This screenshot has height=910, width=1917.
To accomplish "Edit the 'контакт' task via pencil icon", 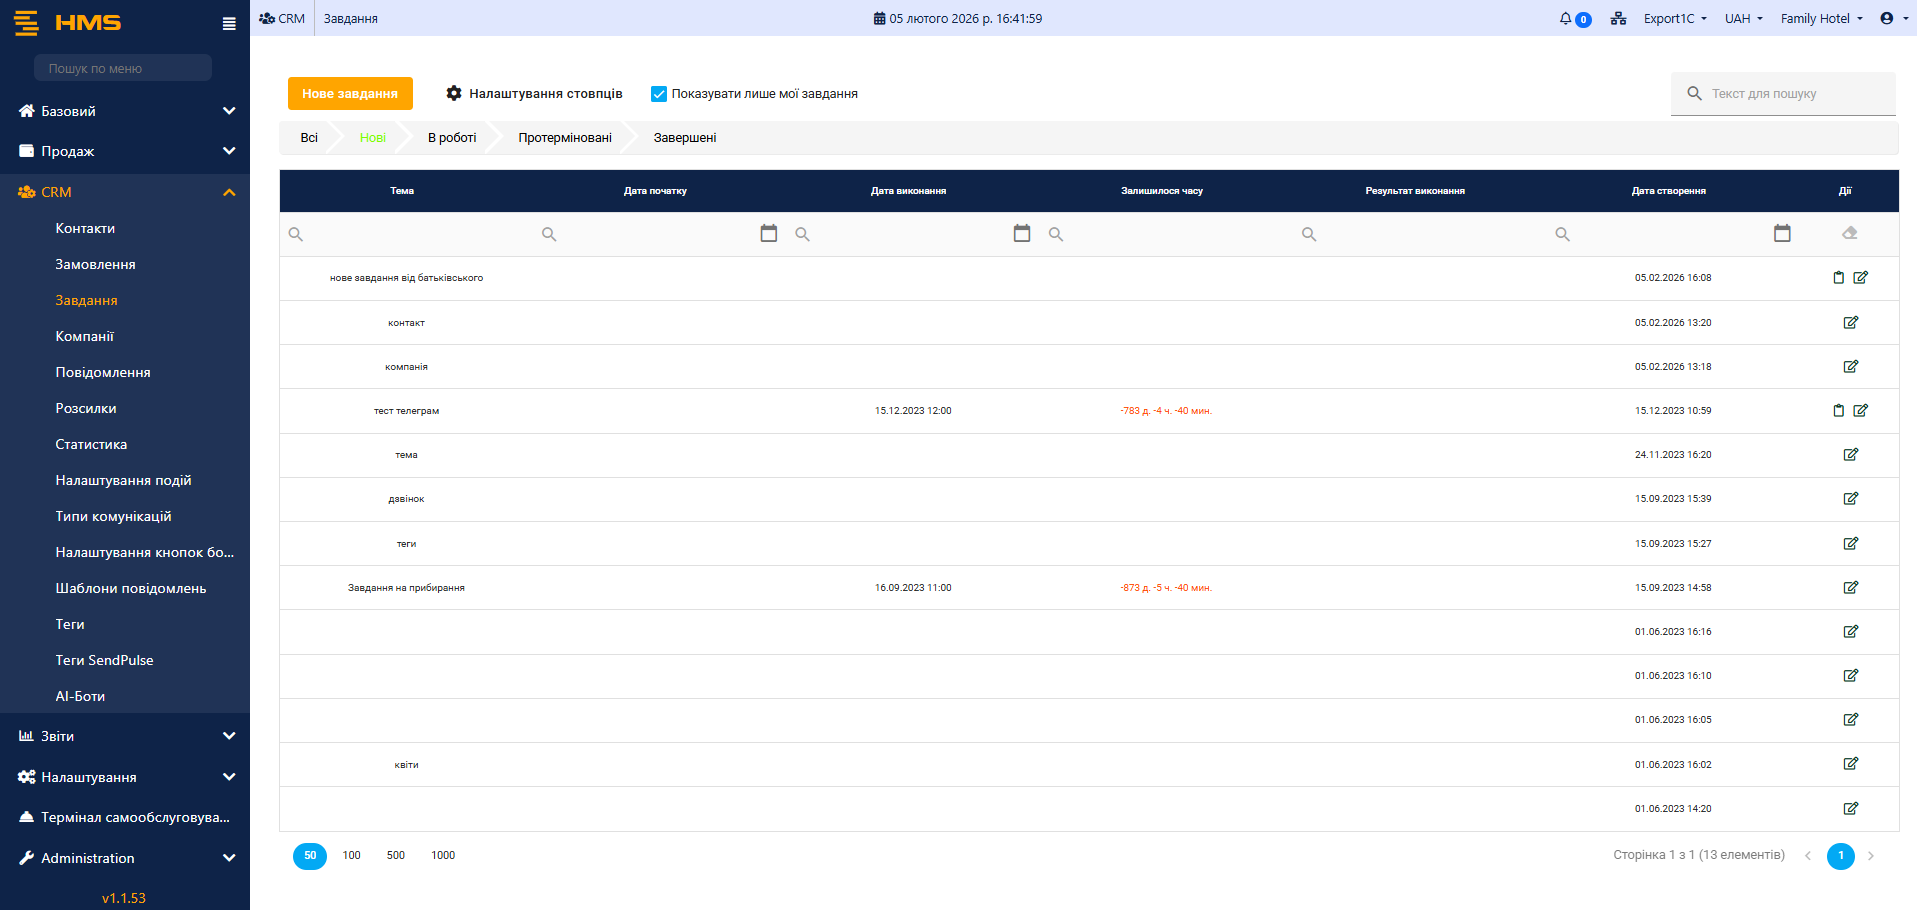I will (1850, 323).
